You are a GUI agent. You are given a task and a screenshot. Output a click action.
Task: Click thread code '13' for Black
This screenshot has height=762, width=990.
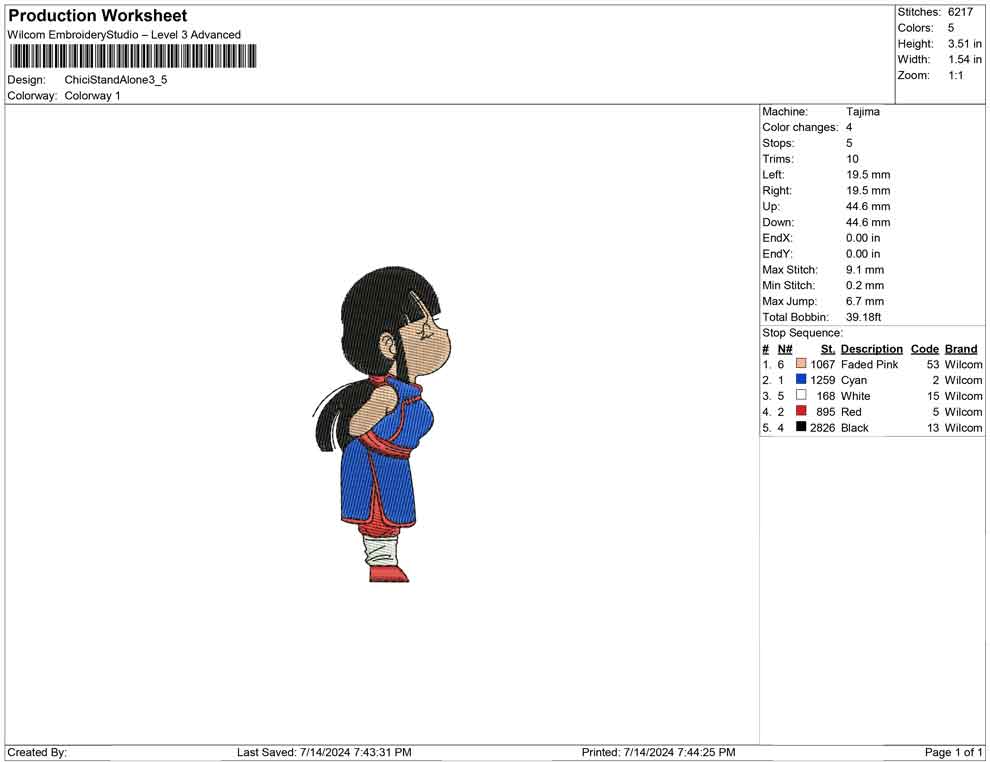[x=933, y=427]
